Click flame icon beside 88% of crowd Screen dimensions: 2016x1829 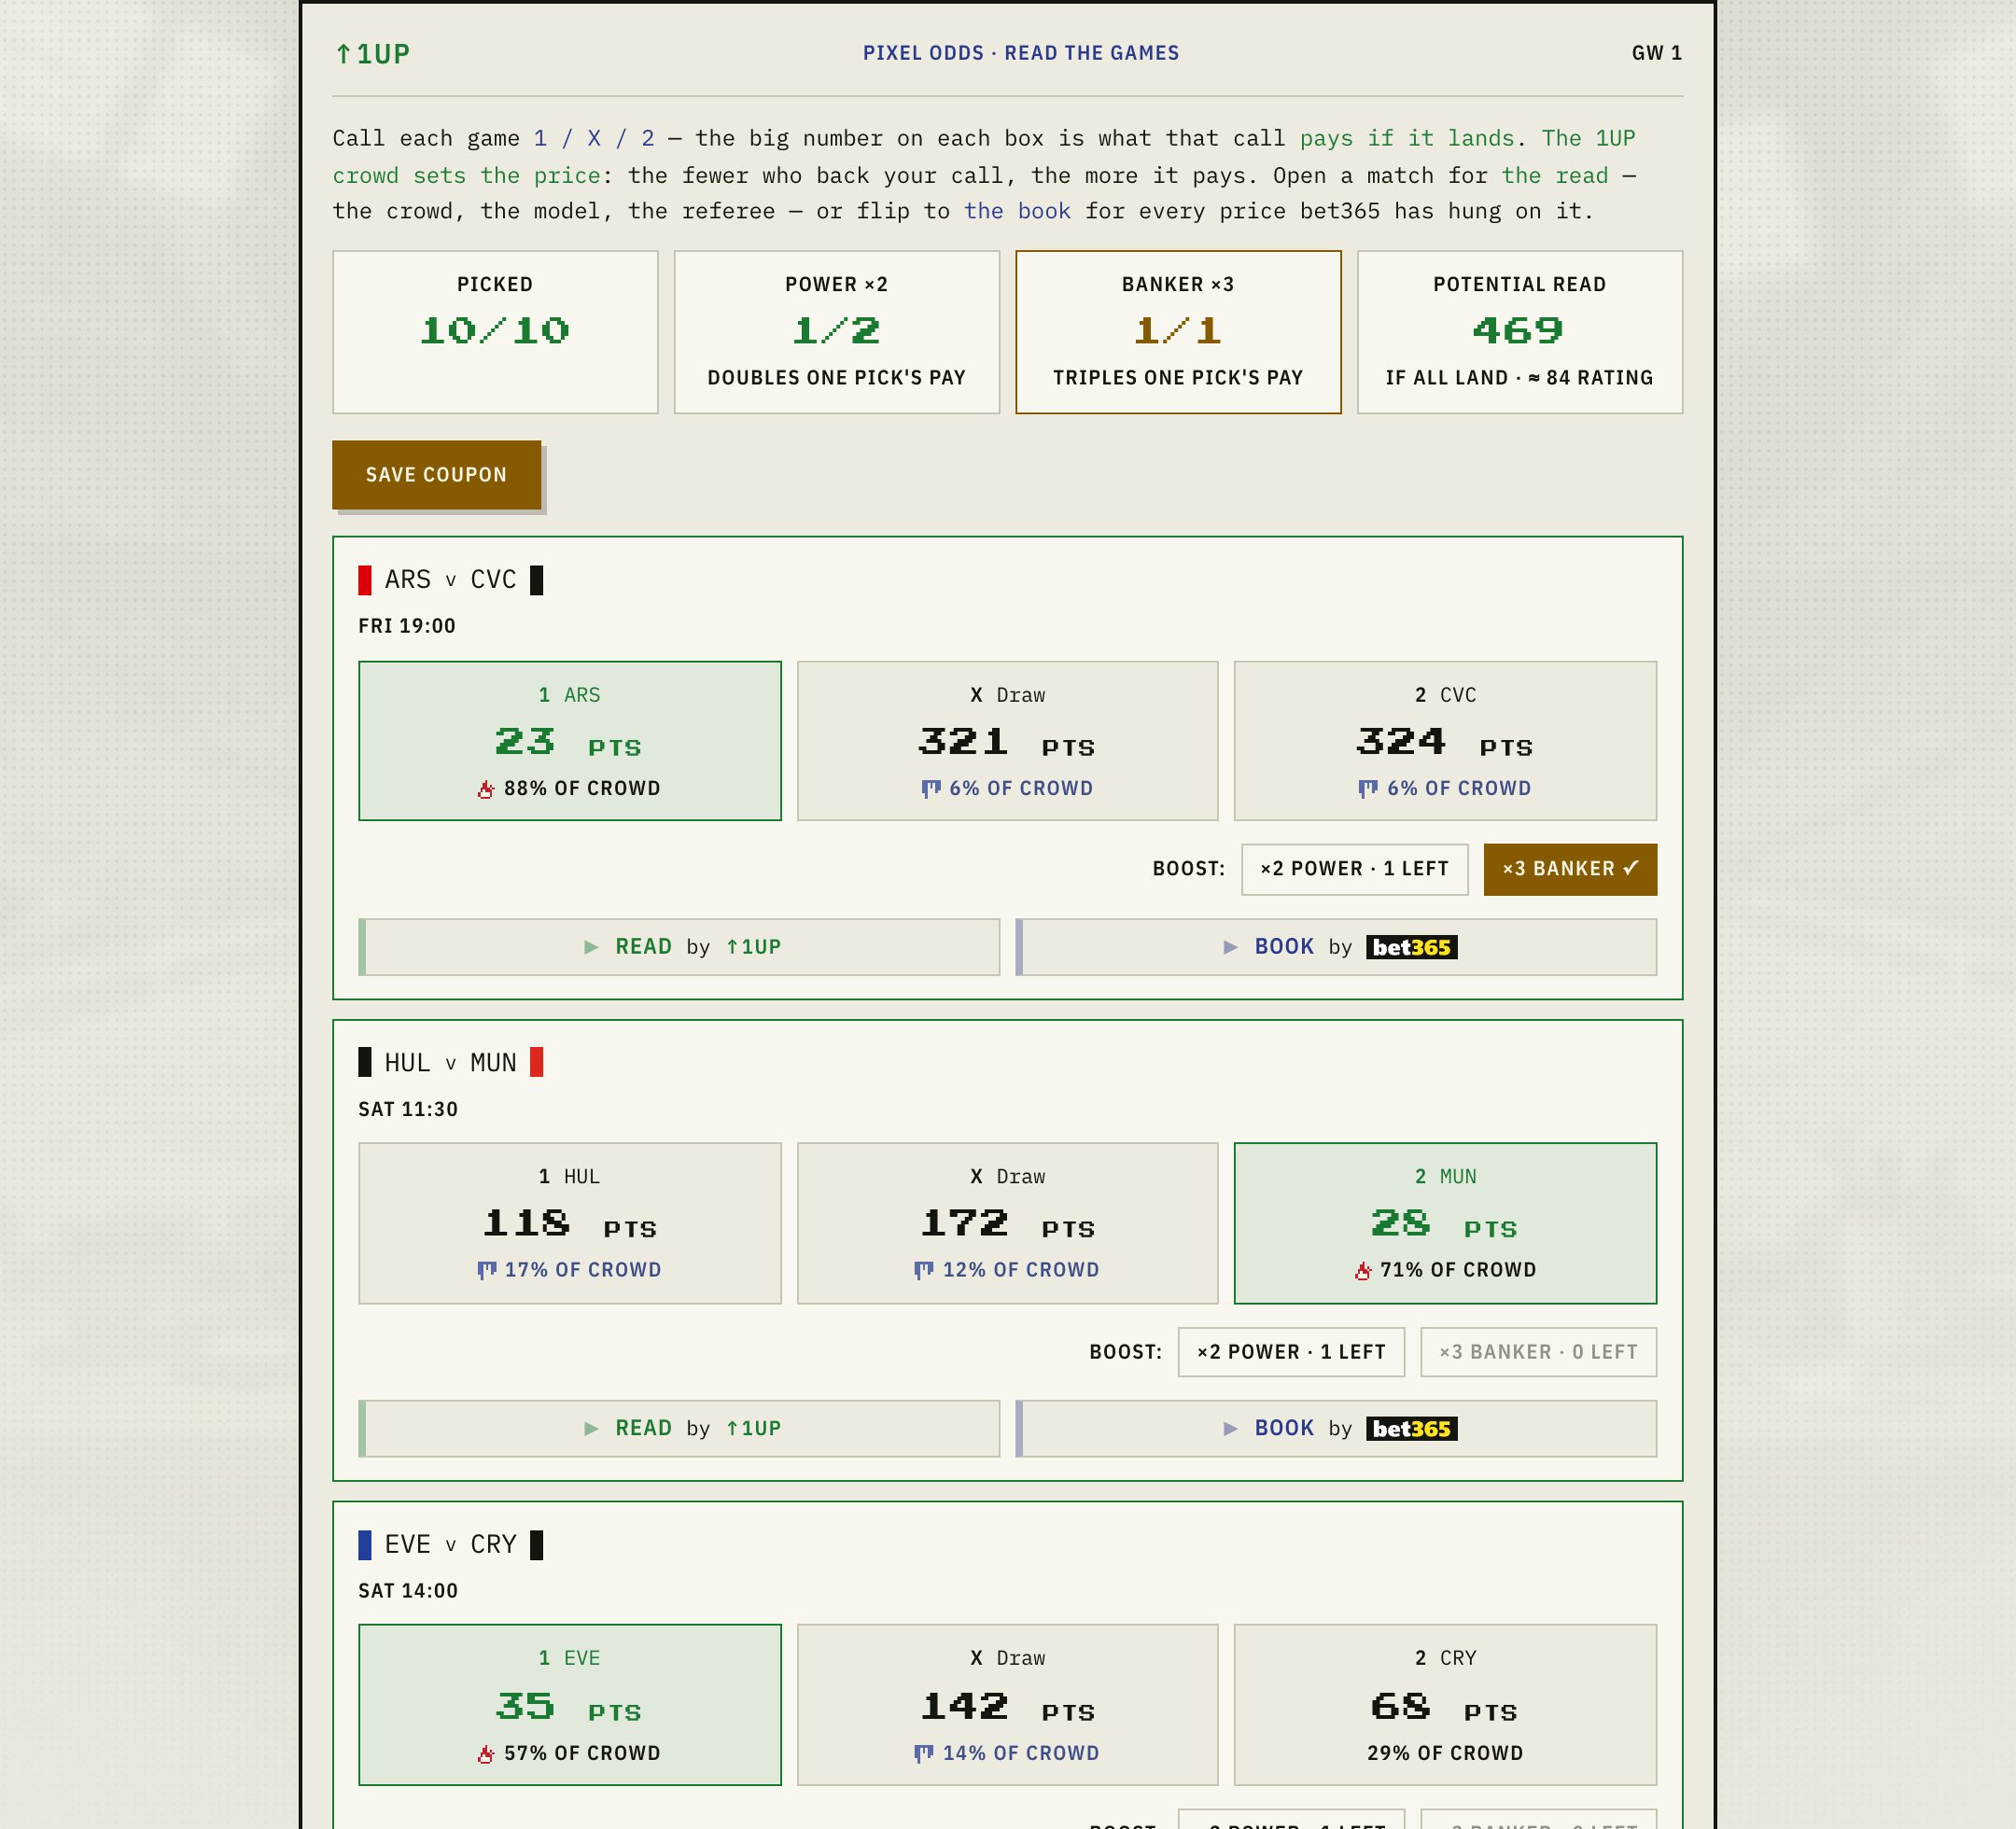pos(486,789)
